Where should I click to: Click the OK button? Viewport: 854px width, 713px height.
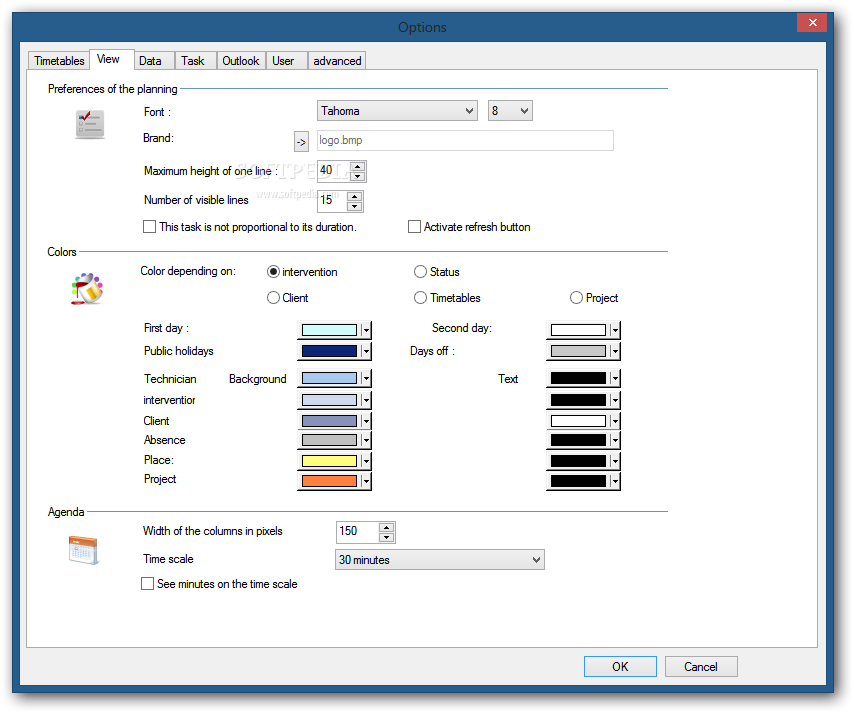click(620, 667)
